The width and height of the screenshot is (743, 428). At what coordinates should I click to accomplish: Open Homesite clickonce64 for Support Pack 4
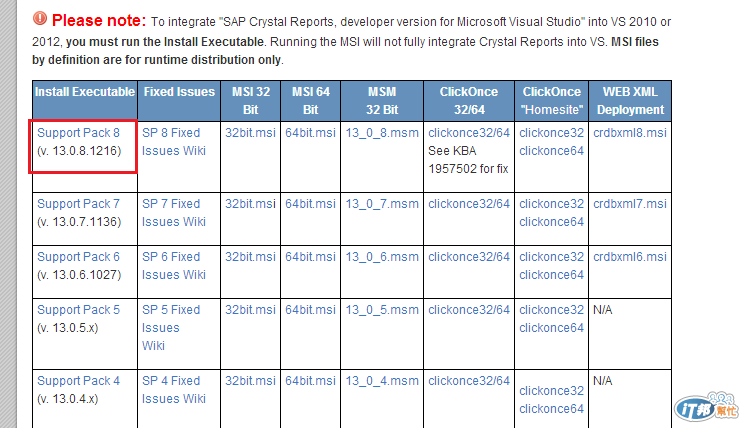(x=552, y=409)
